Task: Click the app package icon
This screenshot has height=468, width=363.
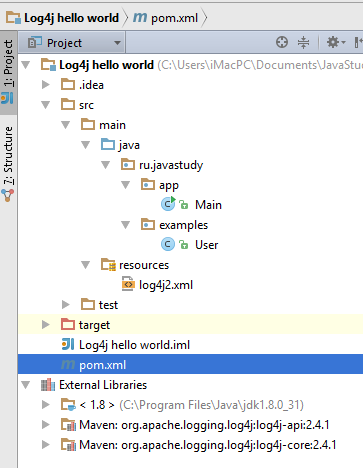Action: 148,184
